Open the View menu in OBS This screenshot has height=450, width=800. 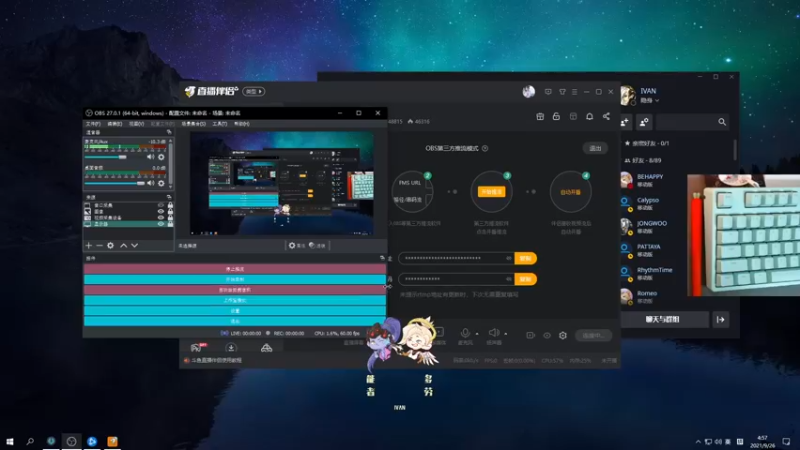[x=136, y=124]
